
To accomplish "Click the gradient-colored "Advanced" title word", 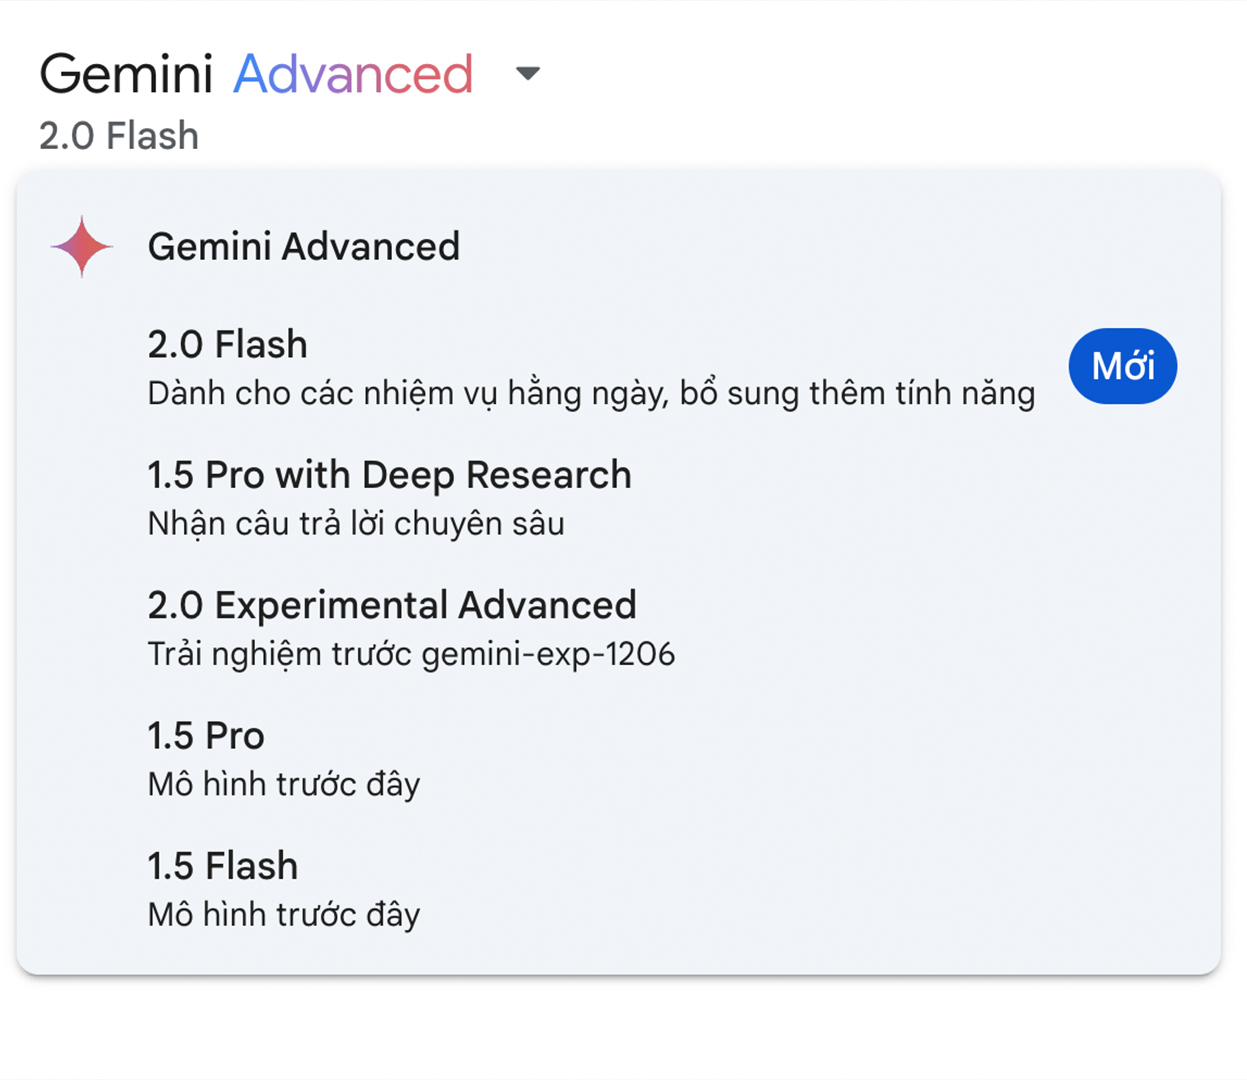I will click(x=353, y=74).
